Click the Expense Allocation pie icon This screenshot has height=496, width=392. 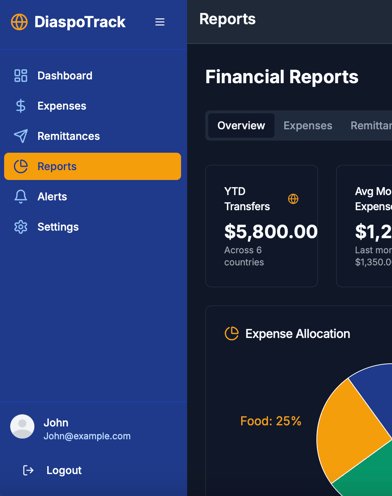232,334
